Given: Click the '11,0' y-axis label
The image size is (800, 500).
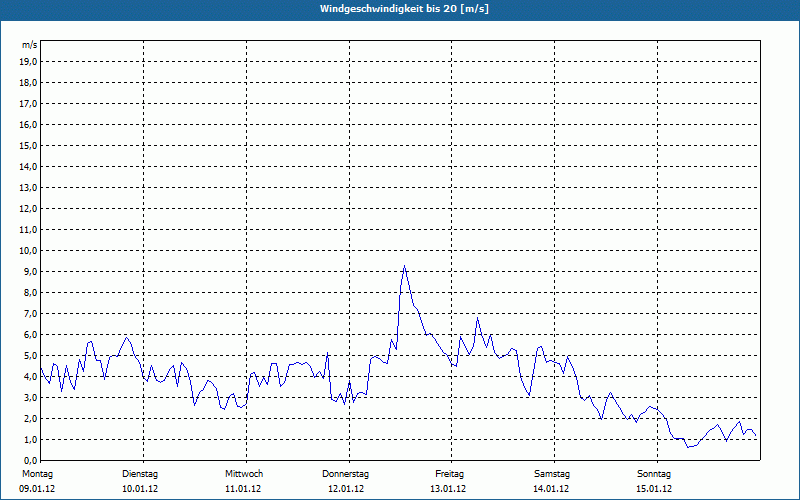Looking at the screenshot, I should (28, 230).
